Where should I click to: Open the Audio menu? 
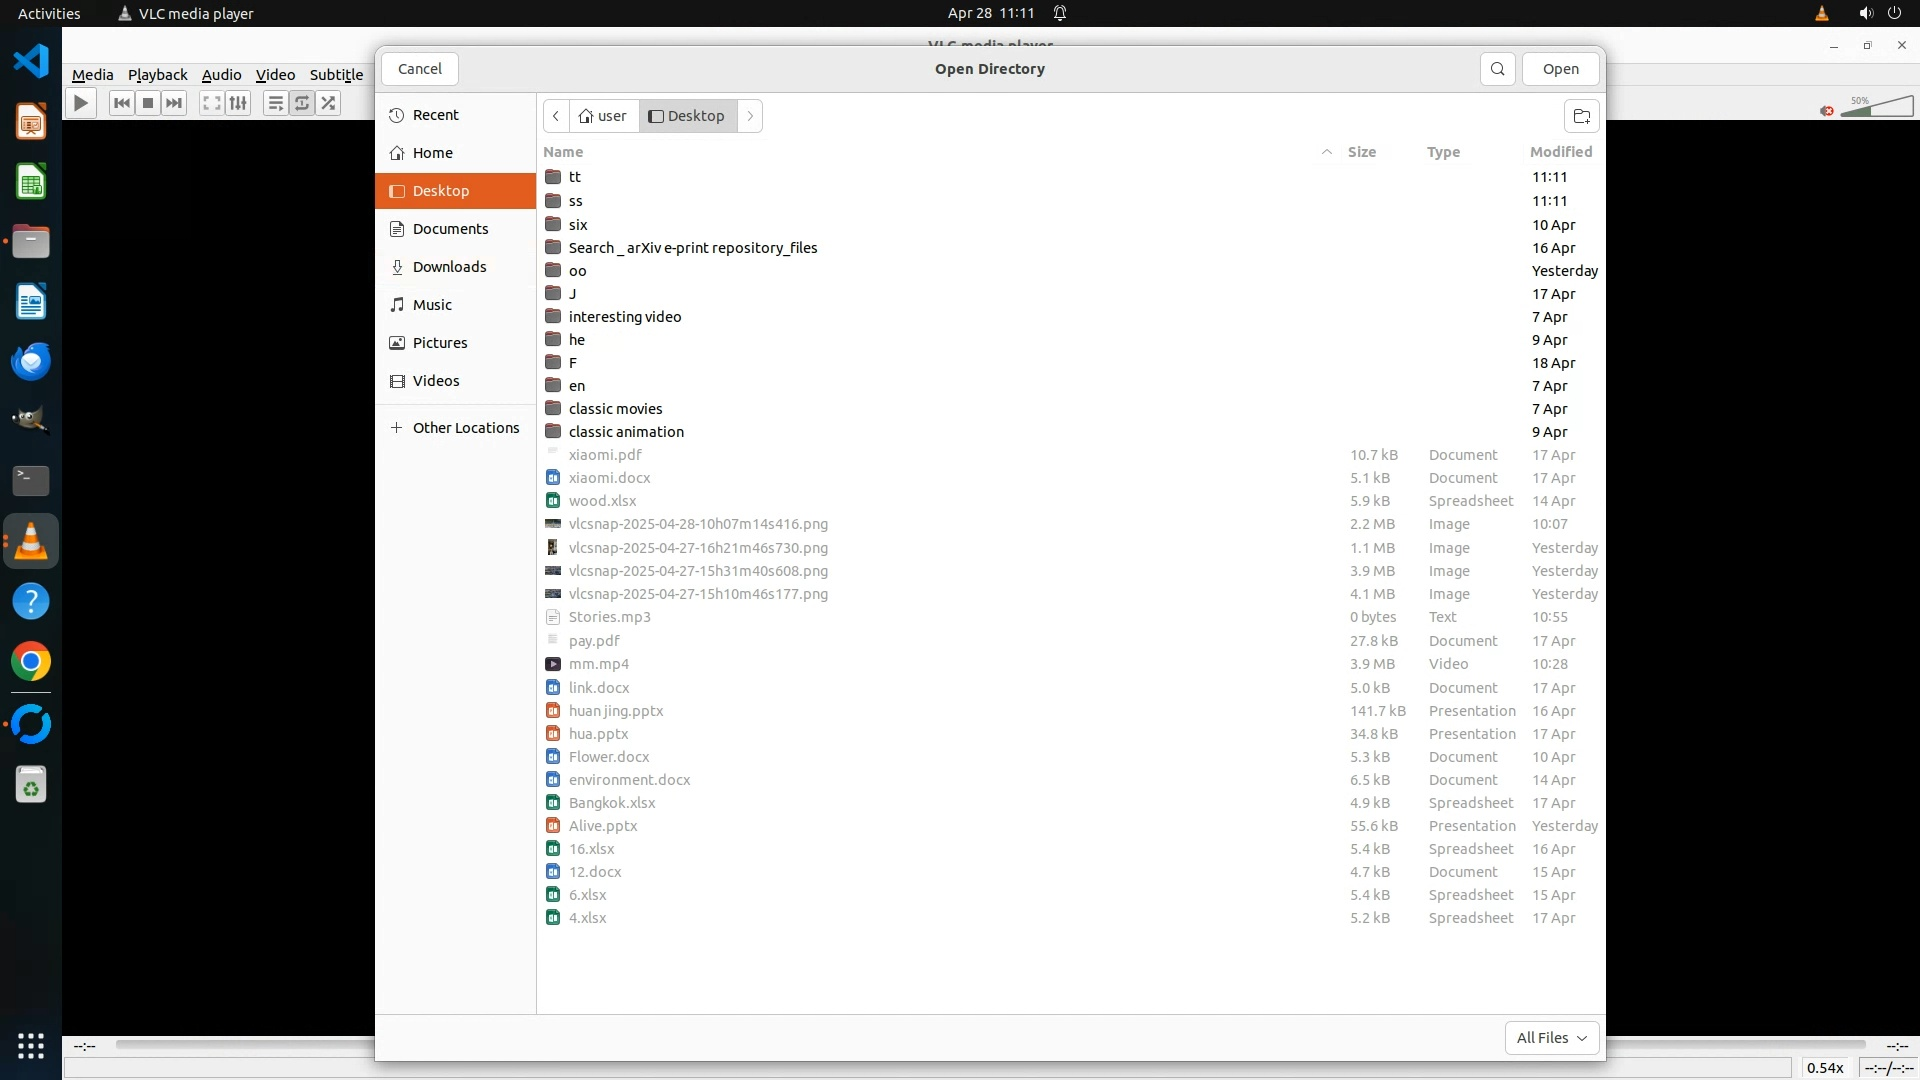221,75
